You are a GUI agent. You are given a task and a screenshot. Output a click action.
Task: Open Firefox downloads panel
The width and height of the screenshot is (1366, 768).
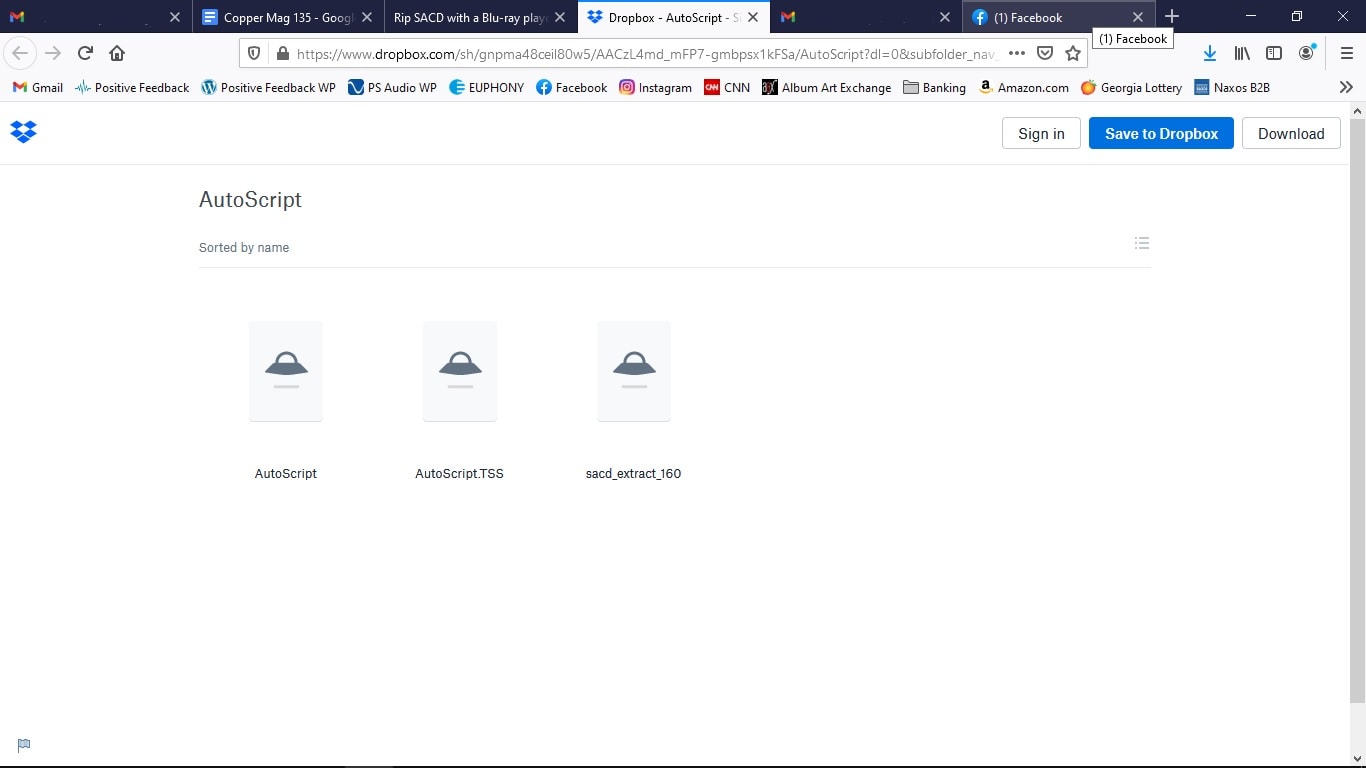click(x=1209, y=53)
